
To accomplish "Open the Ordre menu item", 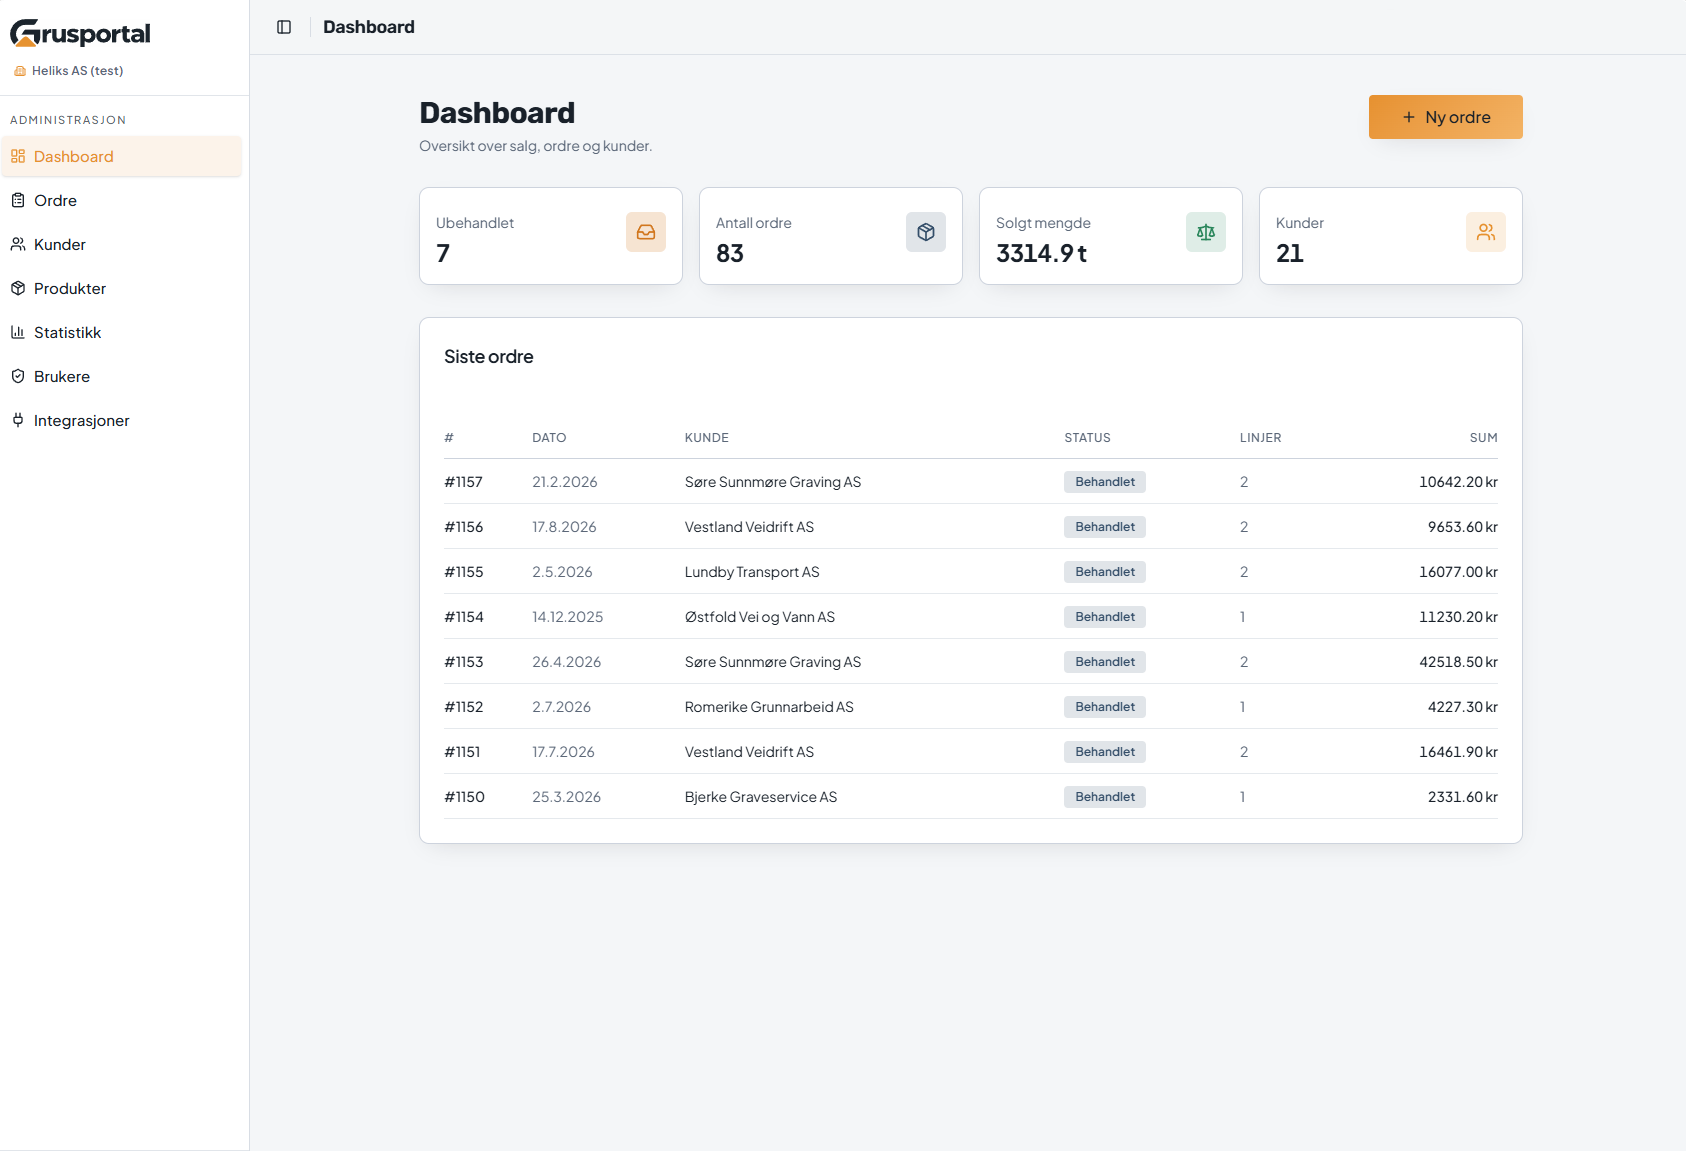I will click(x=121, y=200).
